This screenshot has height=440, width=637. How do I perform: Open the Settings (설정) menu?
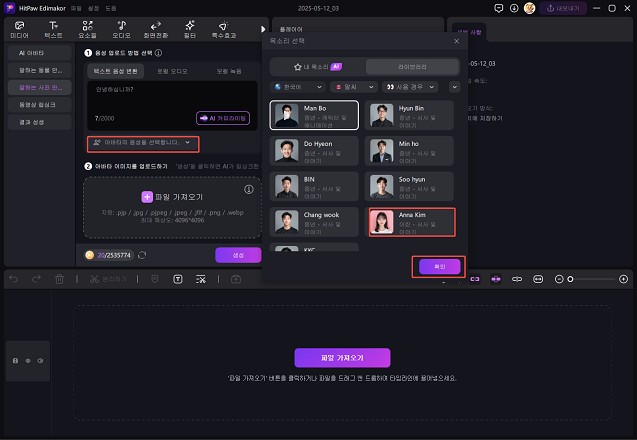pos(93,9)
